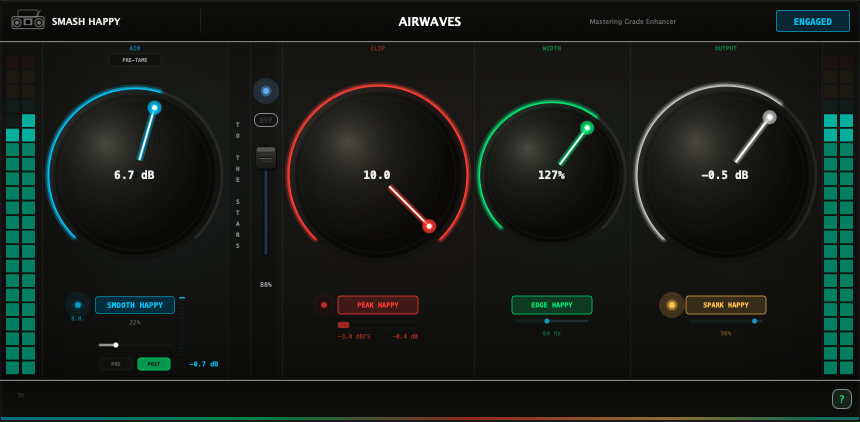Select PRE metering mode

tap(116, 364)
